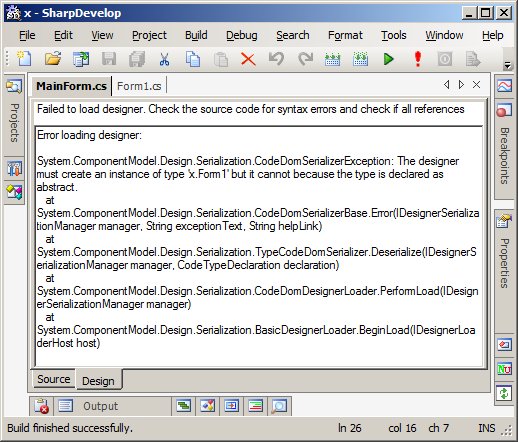Expand toolbar overflow options arrow

(507, 65)
